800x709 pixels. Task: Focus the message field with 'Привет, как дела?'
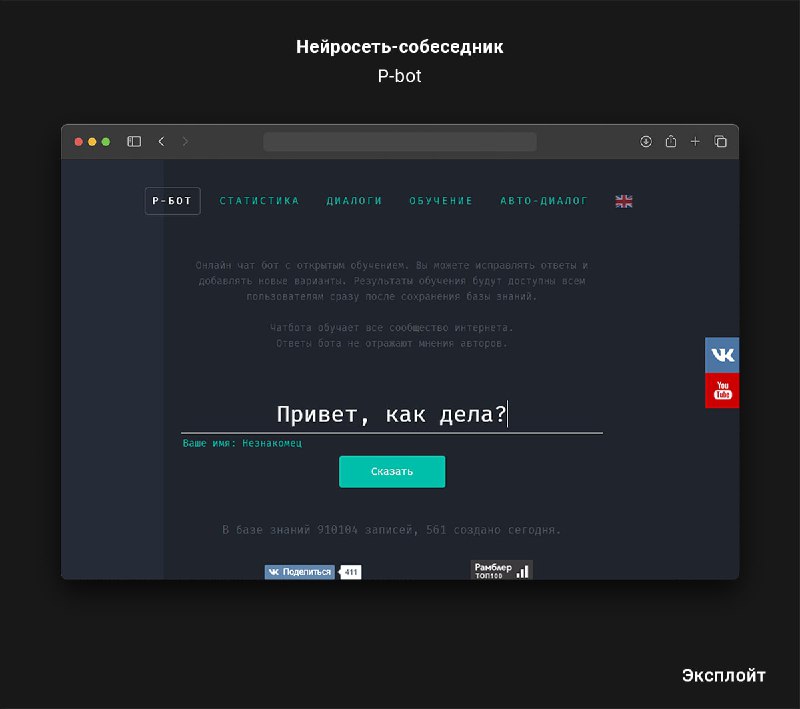pyautogui.click(x=391, y=414)
